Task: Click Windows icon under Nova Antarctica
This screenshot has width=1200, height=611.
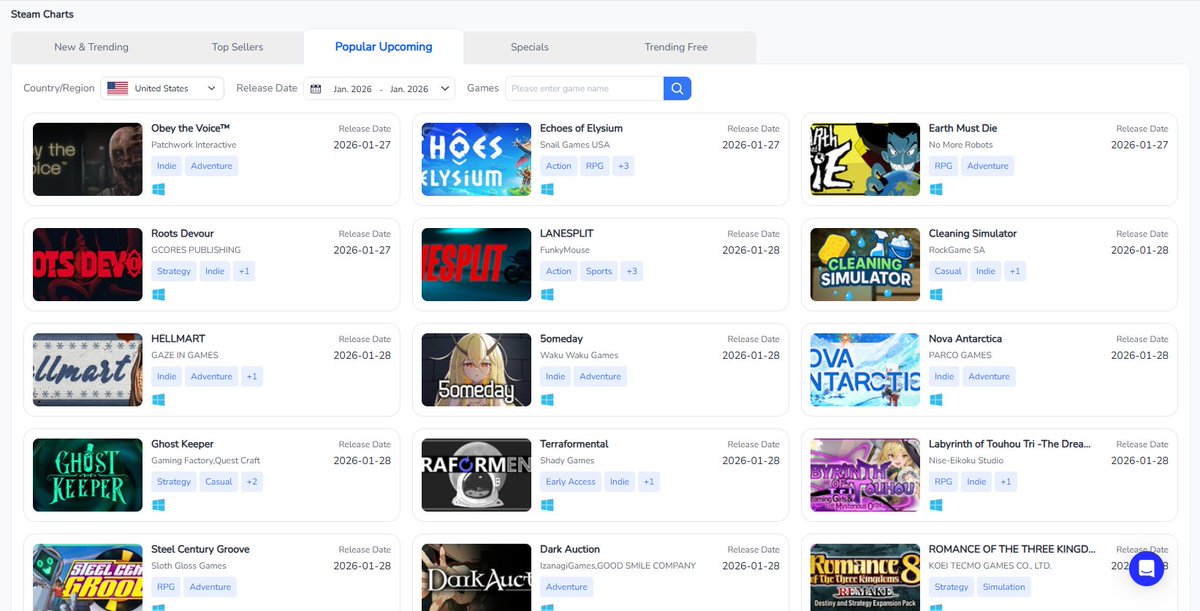Action: 936,399
